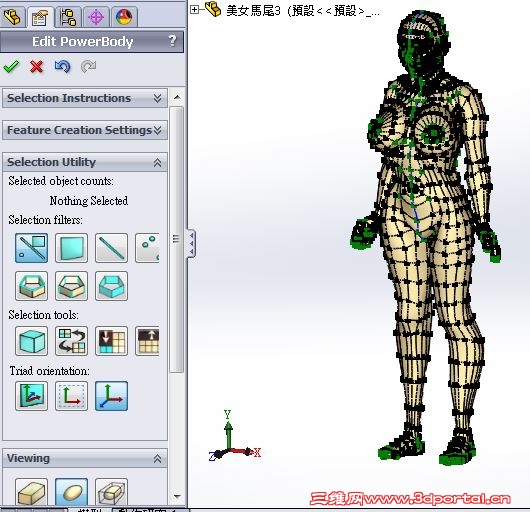530x512 pixels.
Task: Collapse the Selection Utility section
Action: [85, 162]
